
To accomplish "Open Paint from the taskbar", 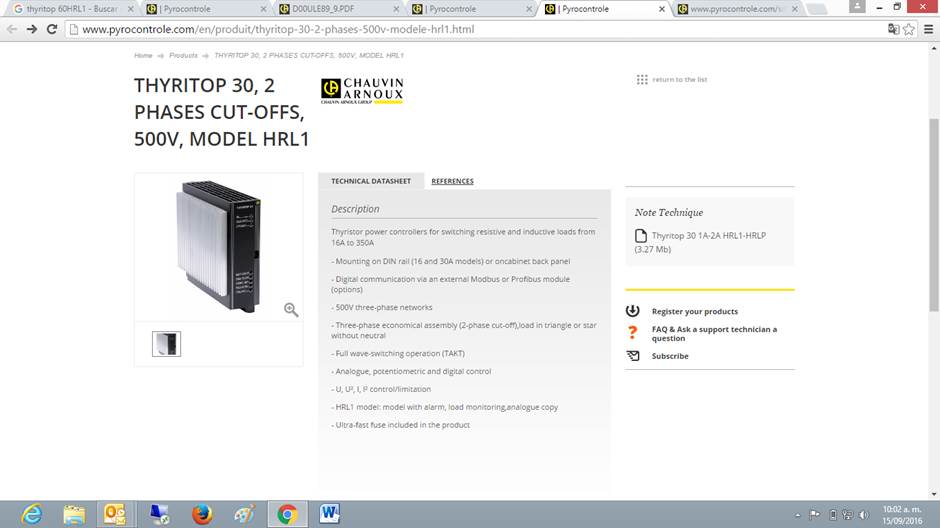I will click(x=244, y=514).
